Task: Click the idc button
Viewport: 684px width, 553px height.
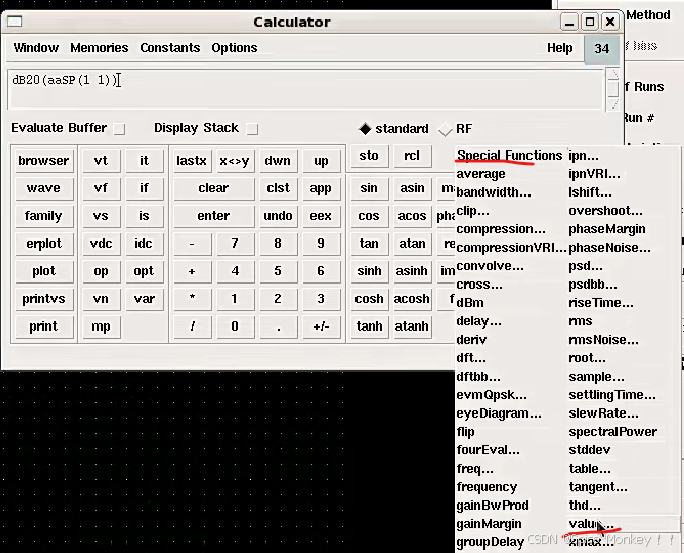Action: [x=144, y=243]
